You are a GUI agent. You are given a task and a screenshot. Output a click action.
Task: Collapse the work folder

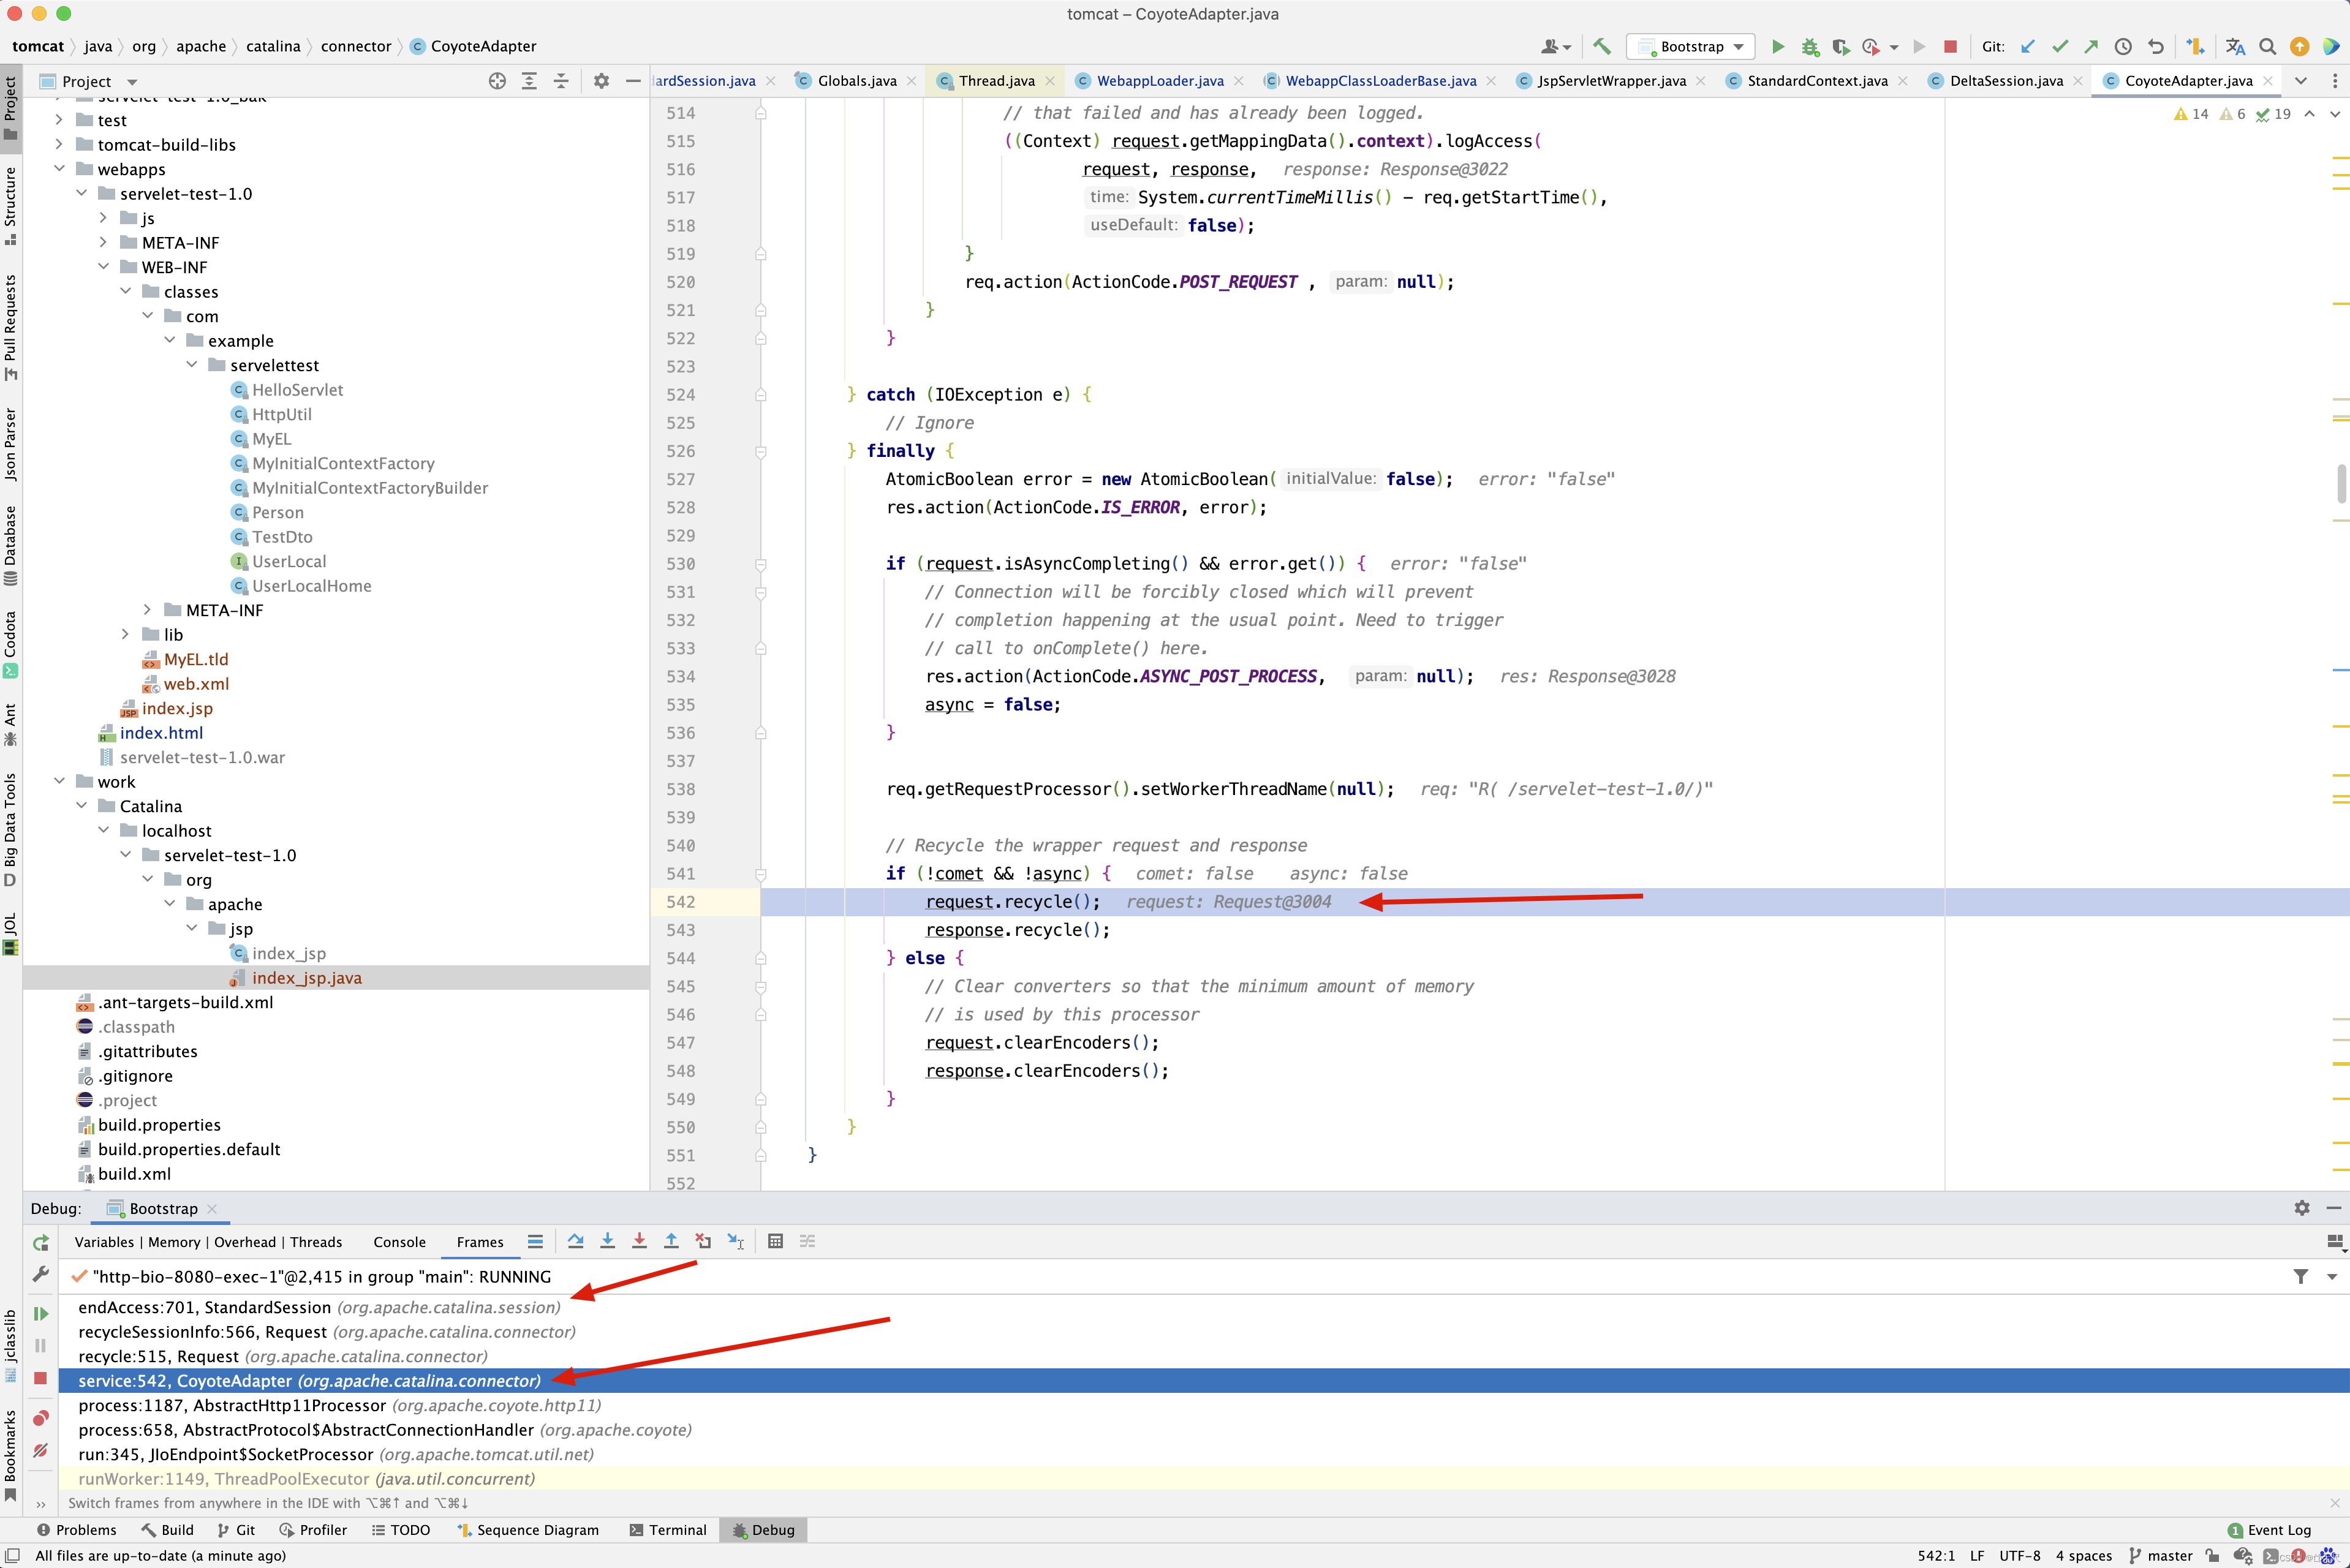(59, 781)
